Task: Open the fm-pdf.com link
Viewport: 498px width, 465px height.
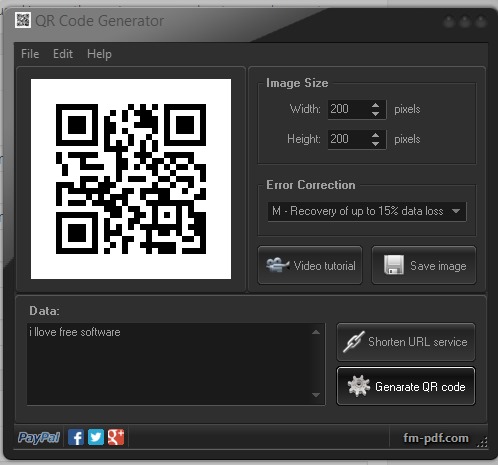Action: coord(436,438)
